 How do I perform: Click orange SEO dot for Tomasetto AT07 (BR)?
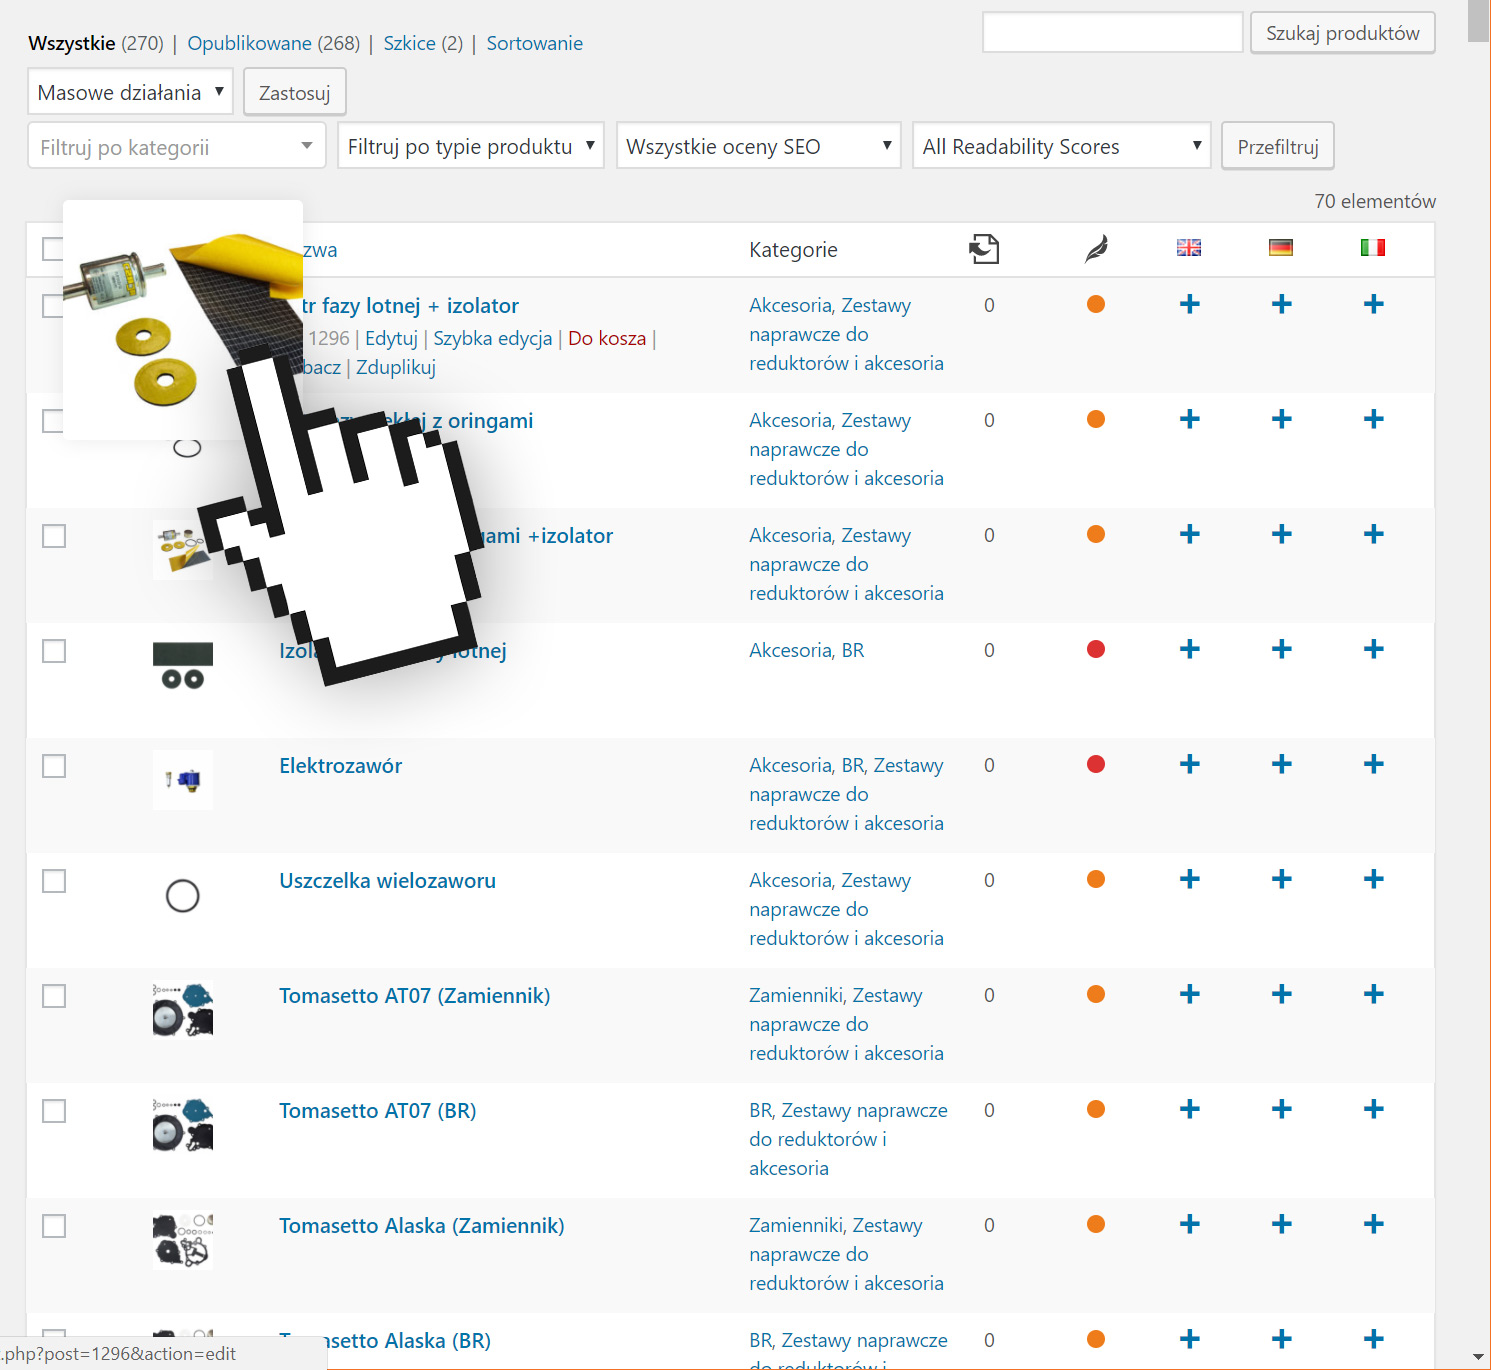[x=1096, y=1109]
